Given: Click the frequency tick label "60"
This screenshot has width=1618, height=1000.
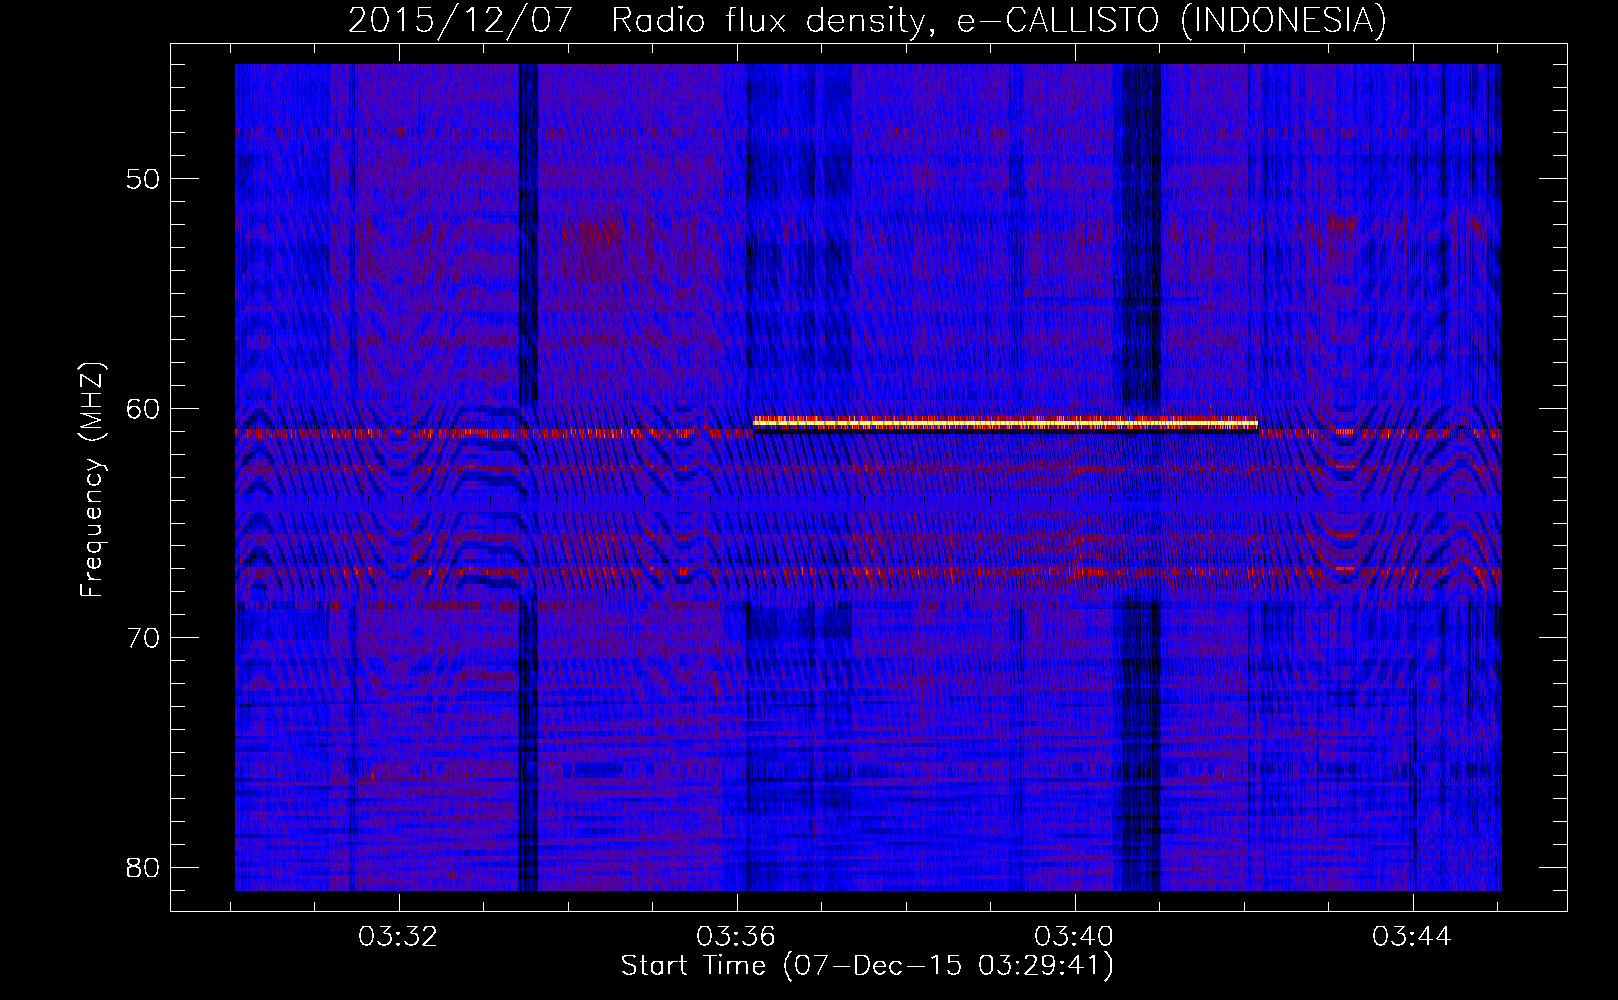Looking at the screenshot, I should point(143,408).
